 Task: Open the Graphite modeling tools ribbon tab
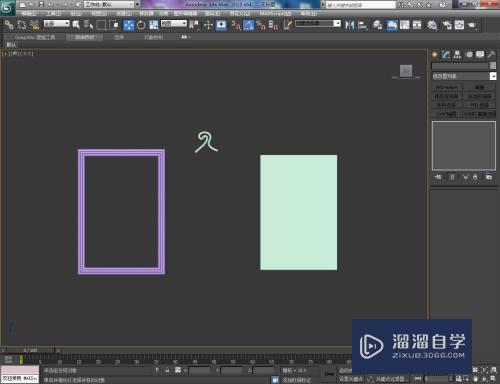35,37
